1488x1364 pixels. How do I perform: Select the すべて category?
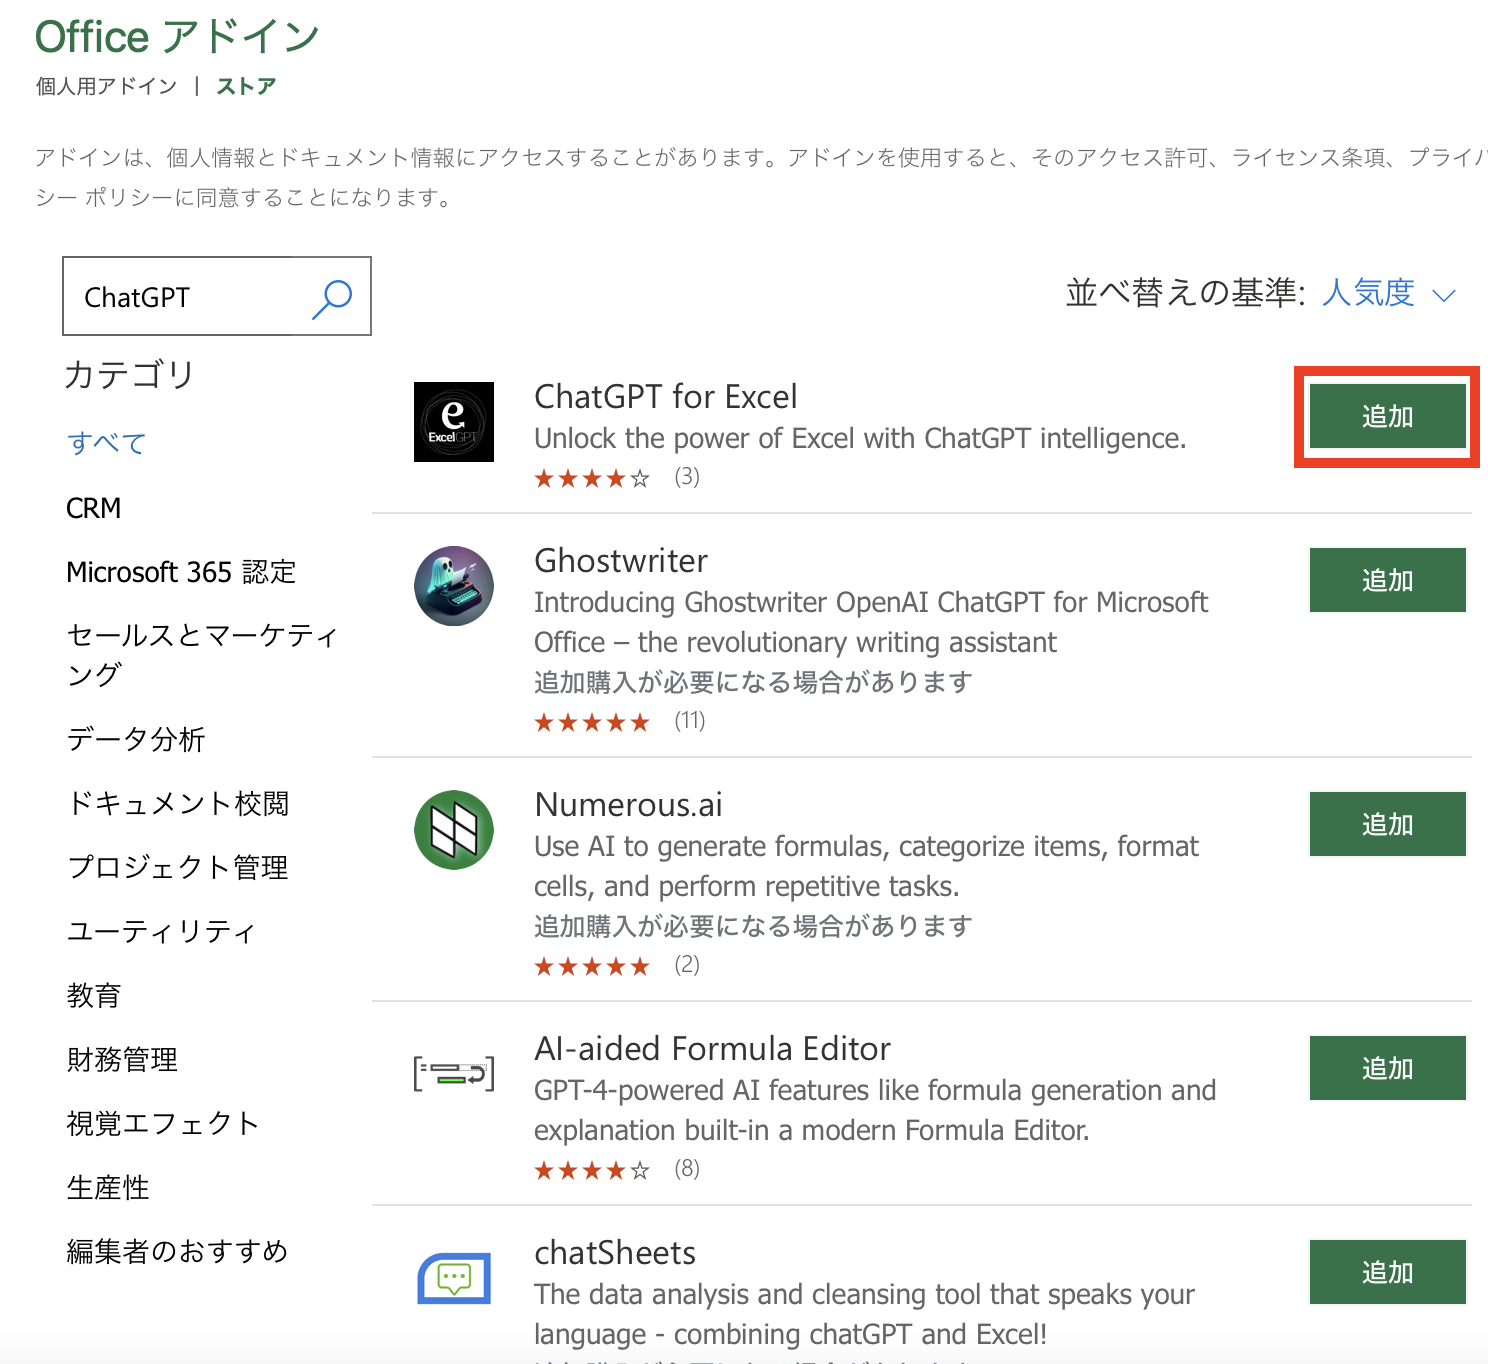pyautogui.click(x=106, y=443)
